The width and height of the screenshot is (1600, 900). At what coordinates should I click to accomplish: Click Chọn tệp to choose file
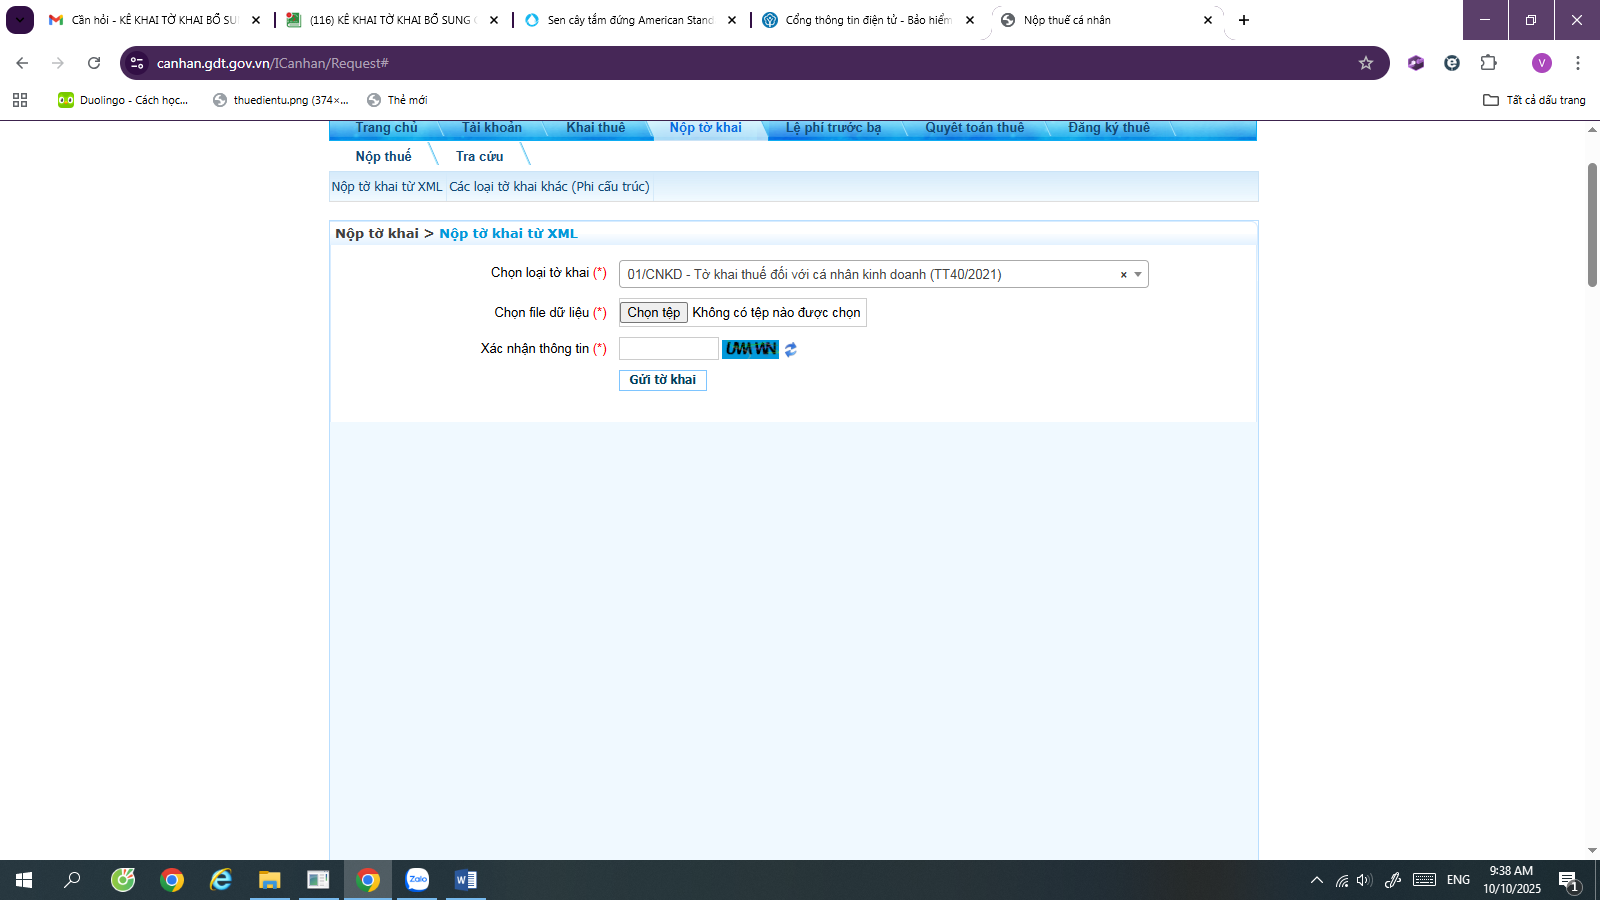point(653,313)
